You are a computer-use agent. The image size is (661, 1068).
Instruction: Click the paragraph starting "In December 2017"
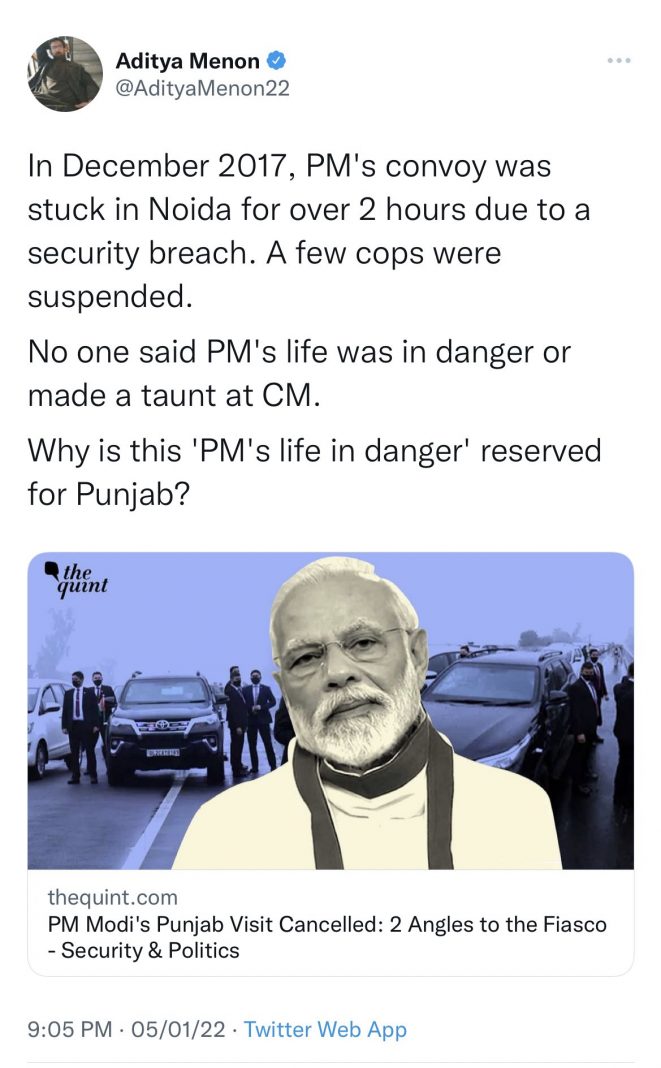pos(309,231)
